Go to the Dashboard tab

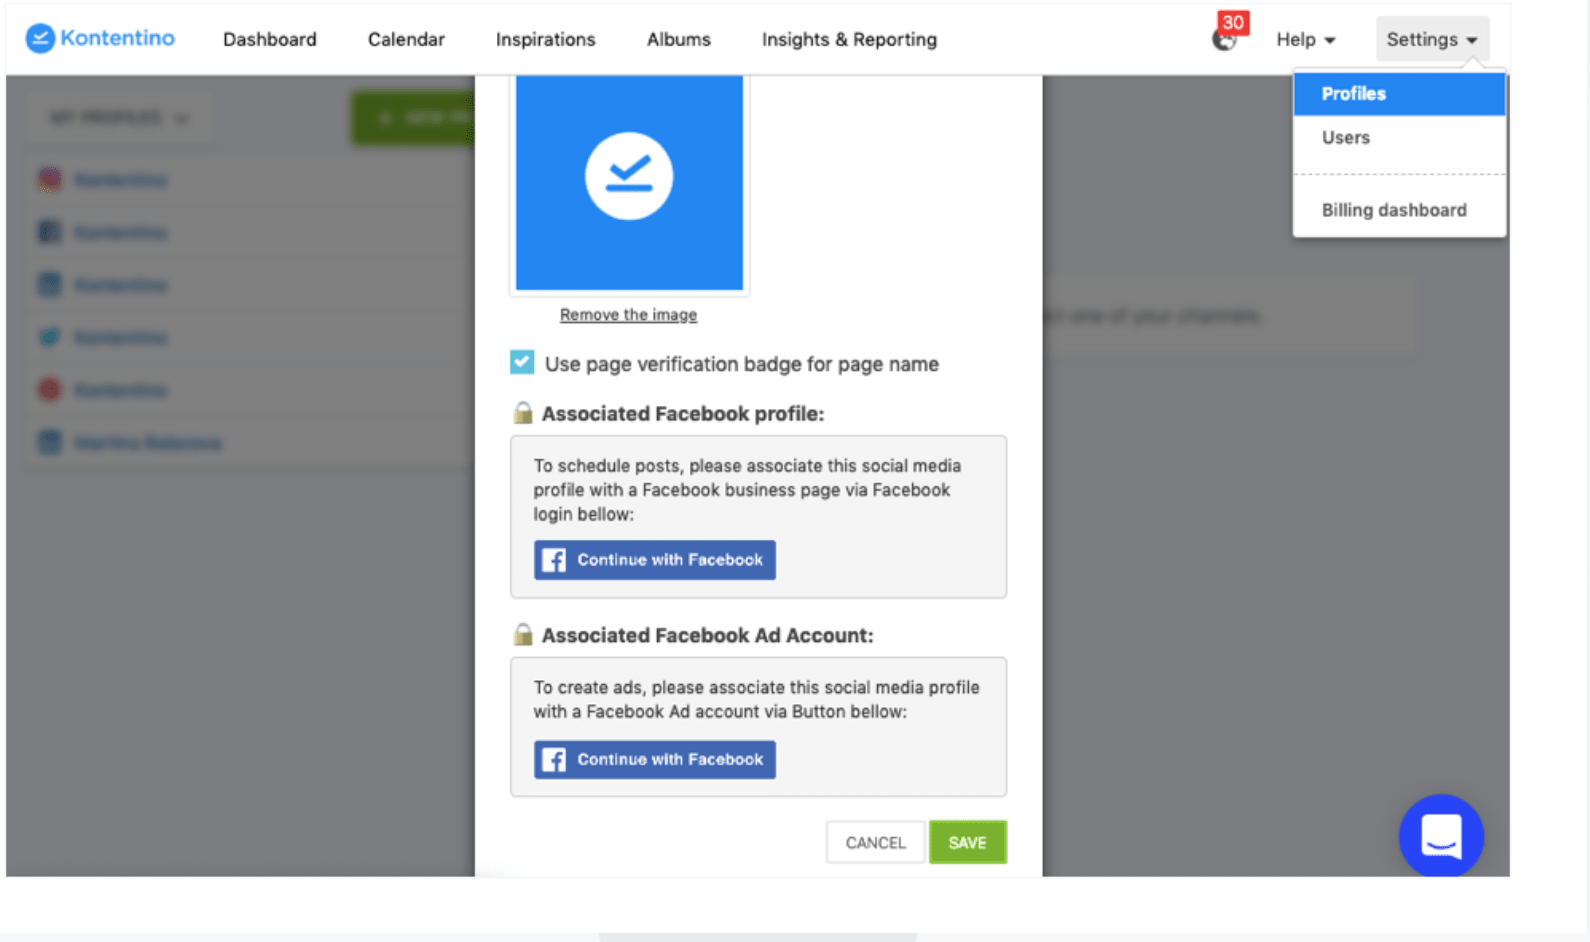pyautogui.click(x=270, y=40)
